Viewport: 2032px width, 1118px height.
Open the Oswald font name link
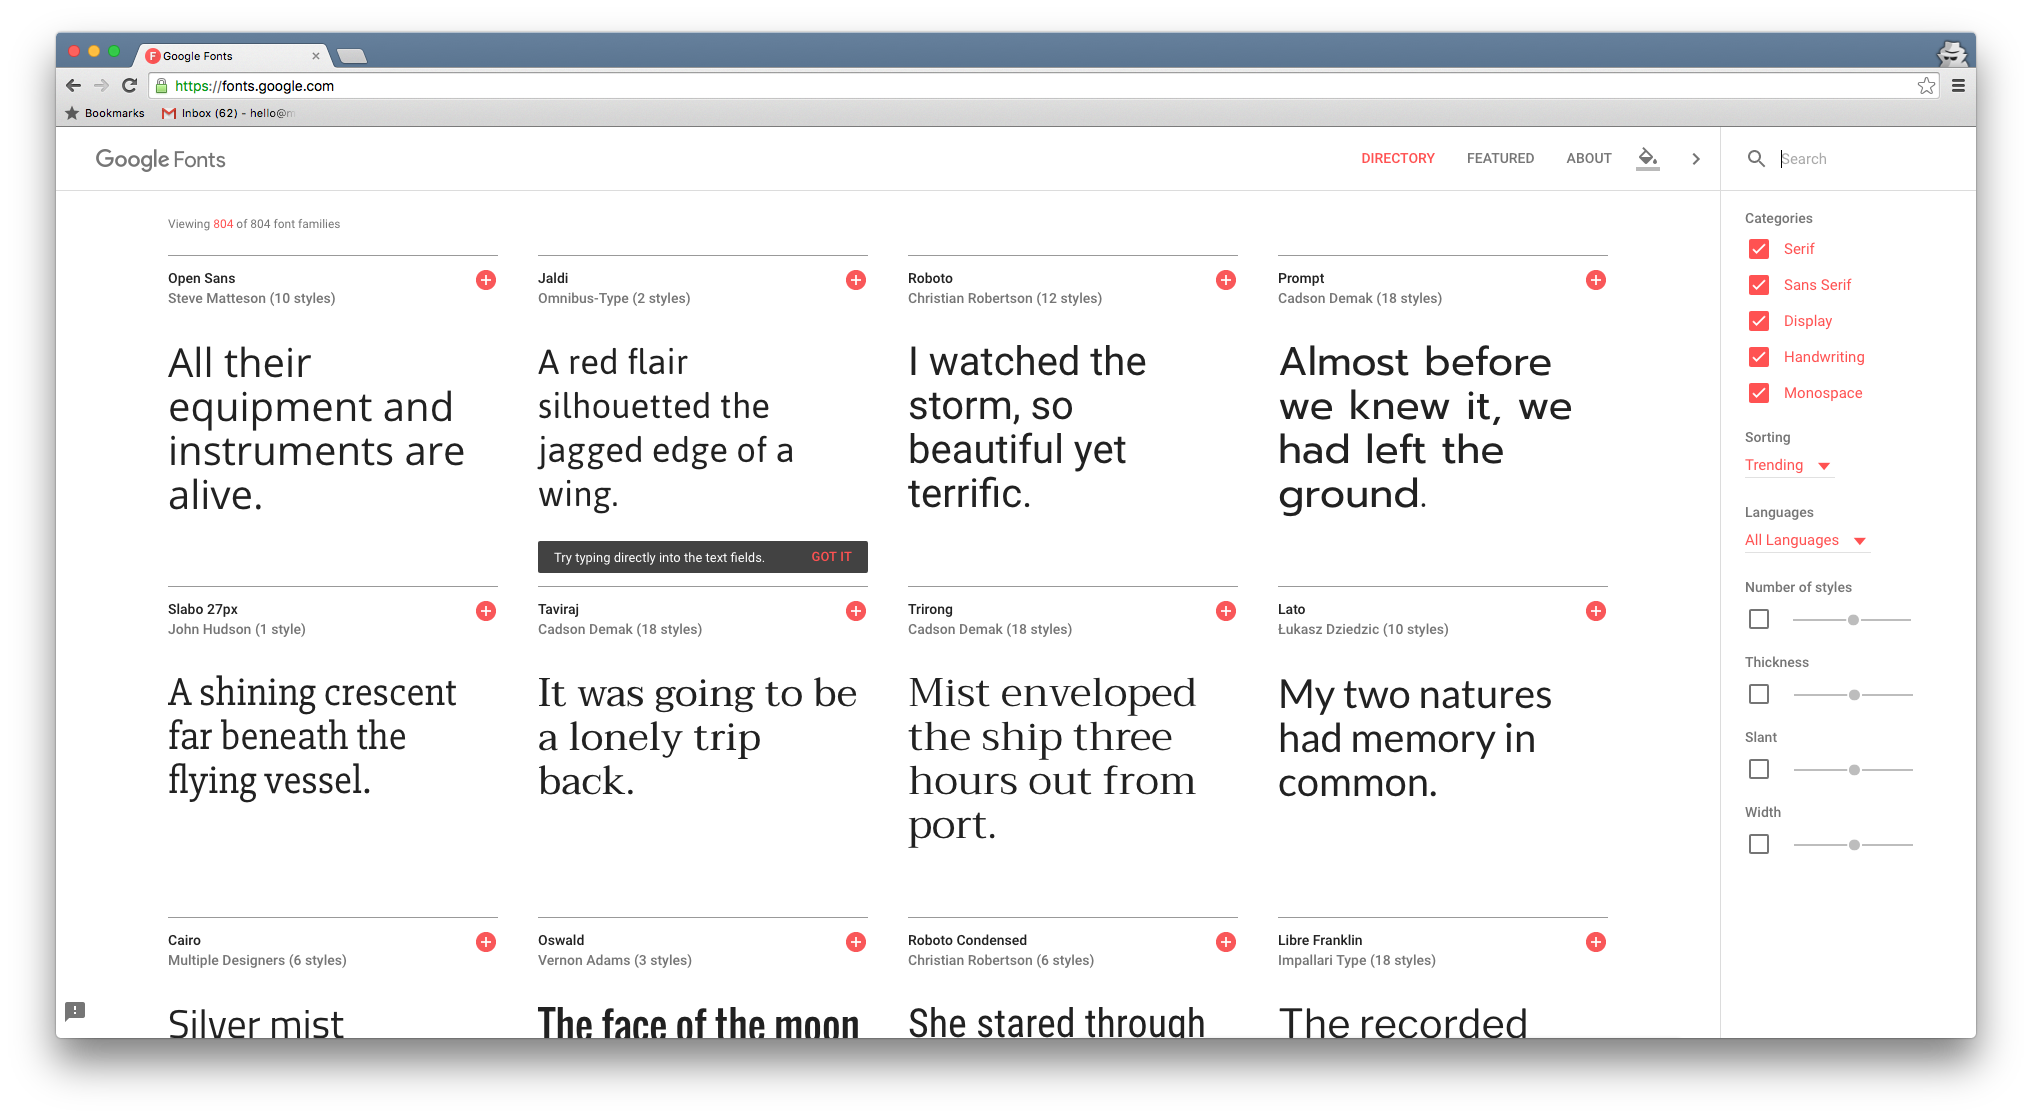tap(561, 940)
